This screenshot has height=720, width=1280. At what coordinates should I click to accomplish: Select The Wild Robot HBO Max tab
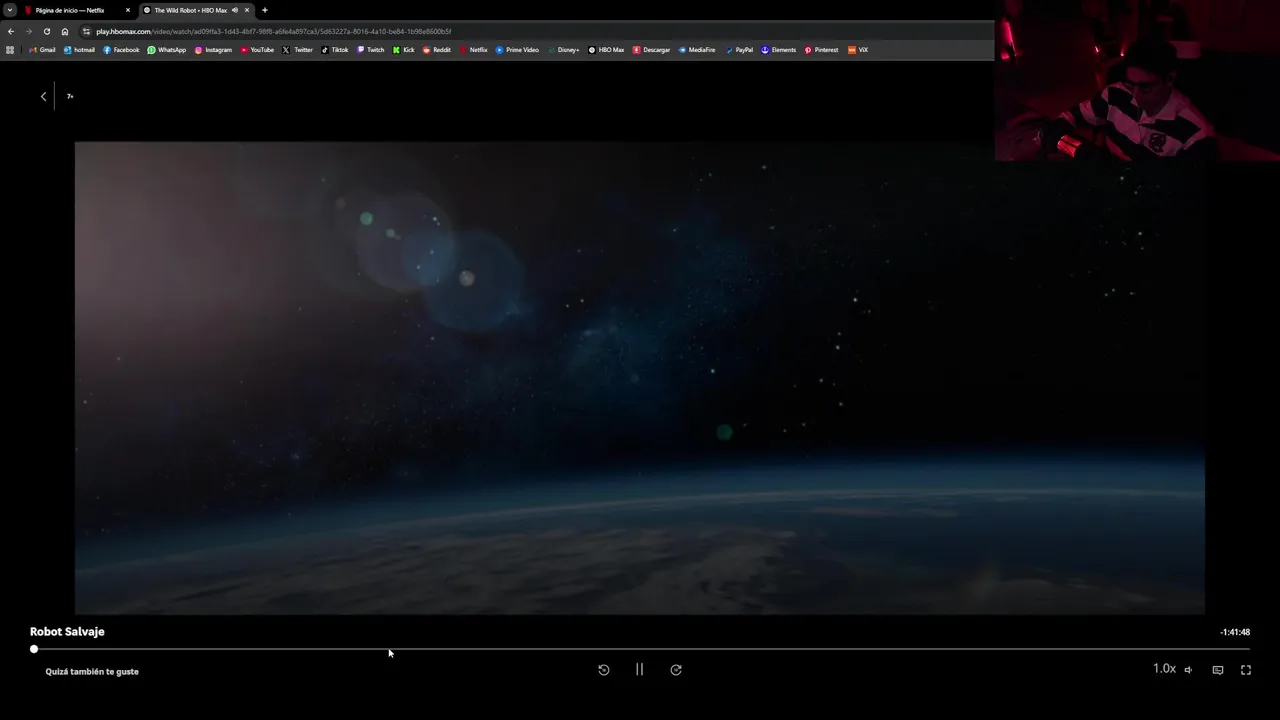(195, 10)
